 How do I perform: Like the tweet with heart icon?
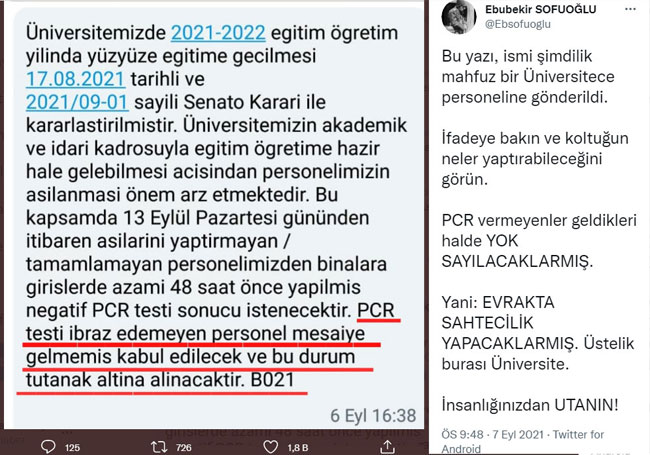pyautogui.click(x=271, y=447)
